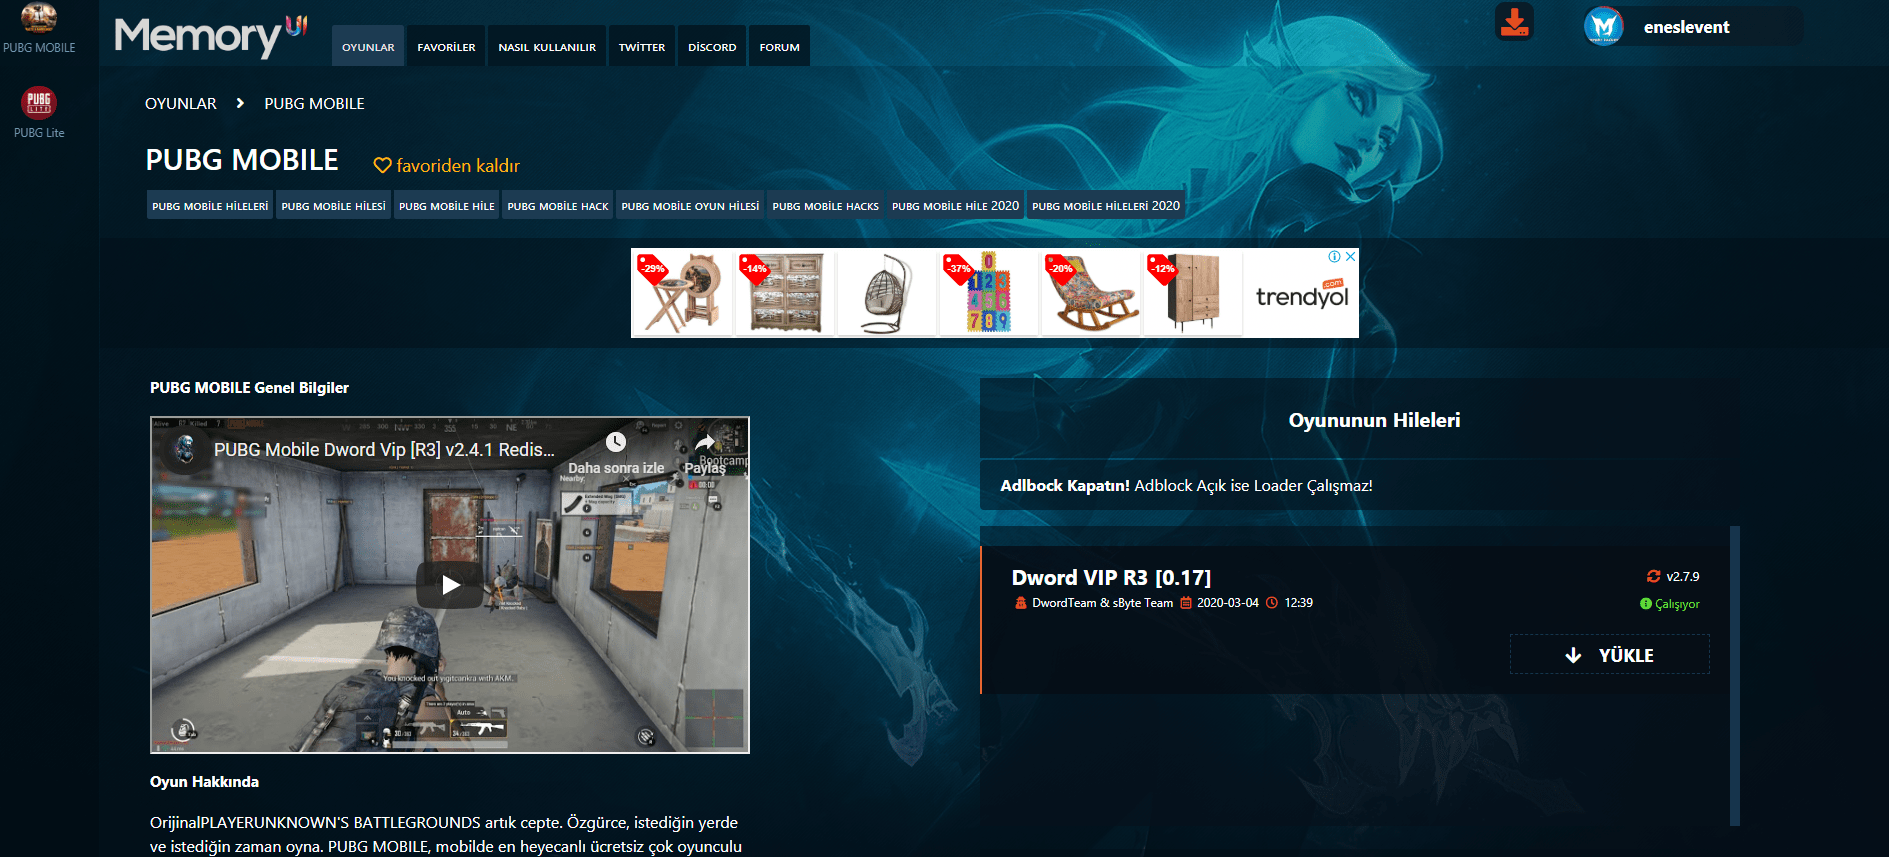Open the DISCORD tab
The image size is (1889, 857).
712,46
